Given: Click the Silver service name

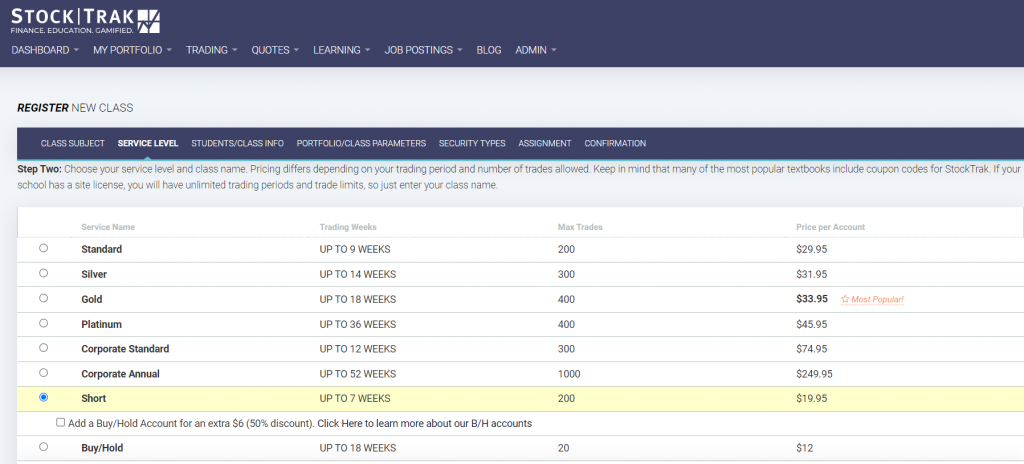Looking at the screenshot, I should [x=94, y=274].
